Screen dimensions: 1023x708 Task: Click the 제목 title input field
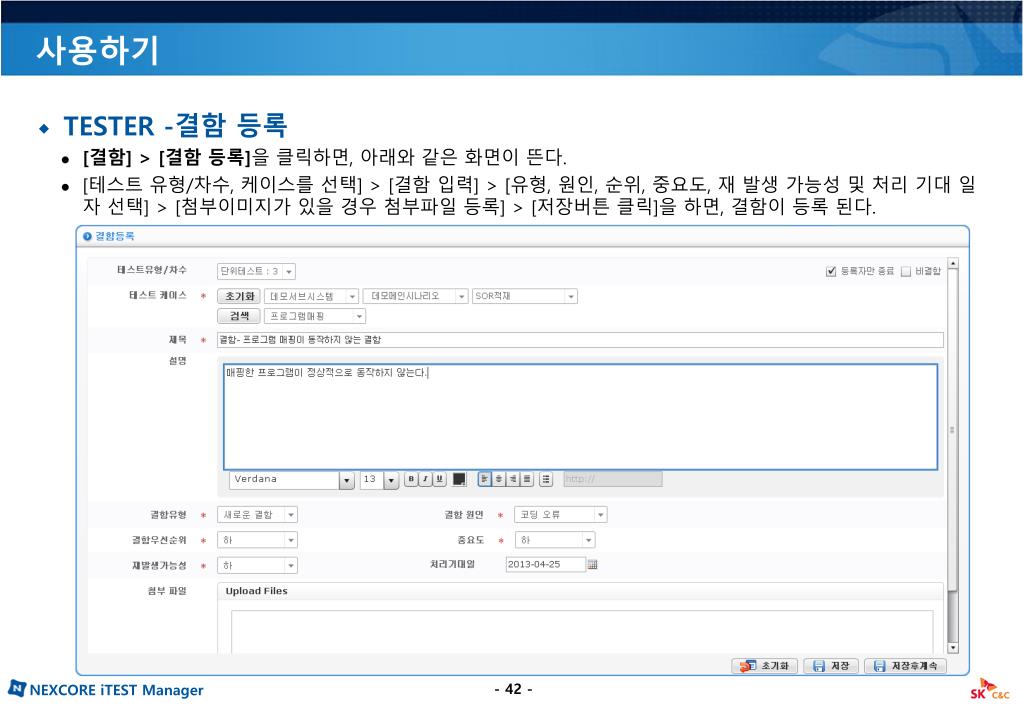(581, 340)
